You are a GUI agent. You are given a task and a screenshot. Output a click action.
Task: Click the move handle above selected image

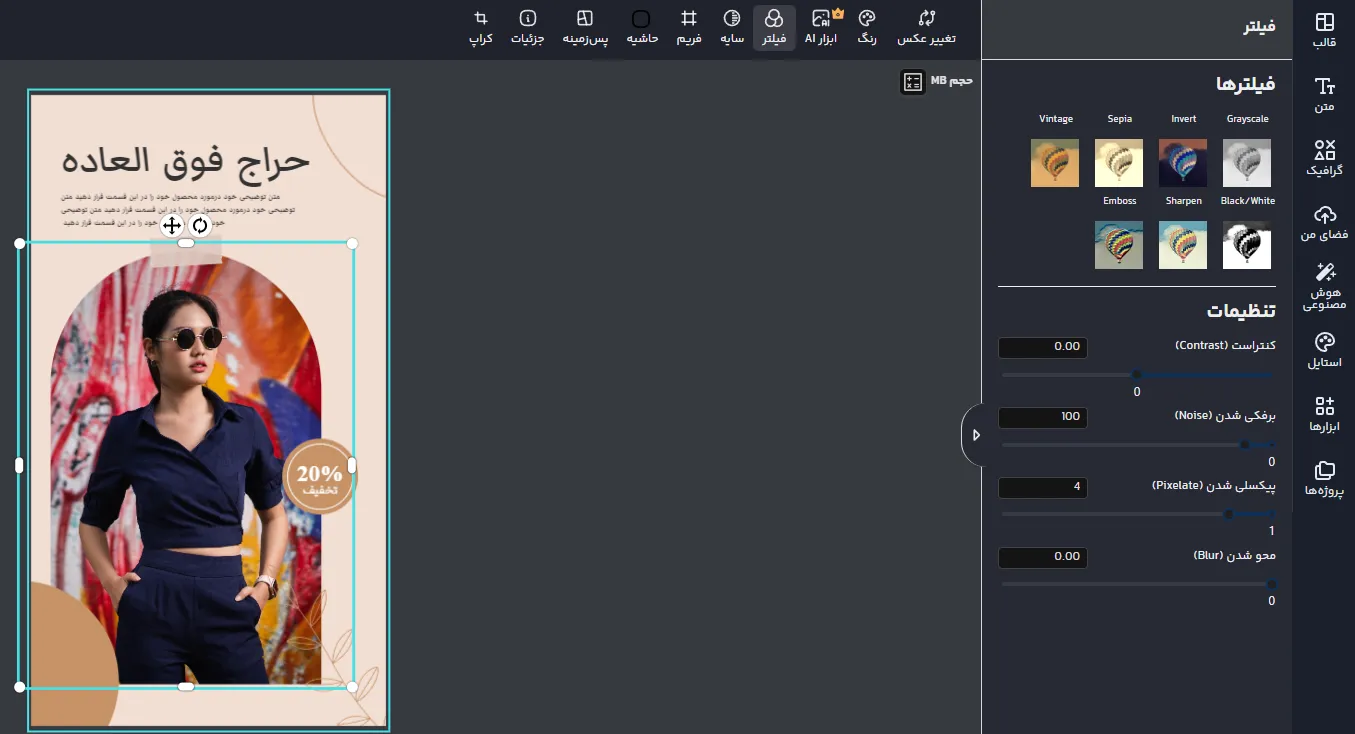[x=172, y=225]
